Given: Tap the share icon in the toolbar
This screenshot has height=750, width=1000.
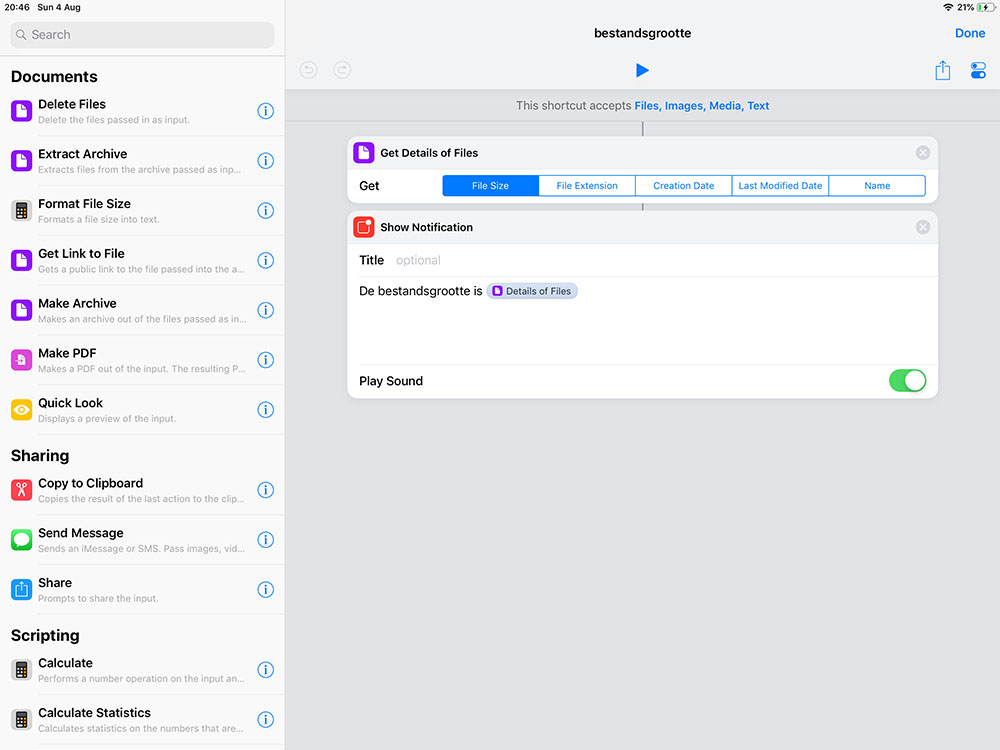Looking at the screenshot, I should 942,70.
